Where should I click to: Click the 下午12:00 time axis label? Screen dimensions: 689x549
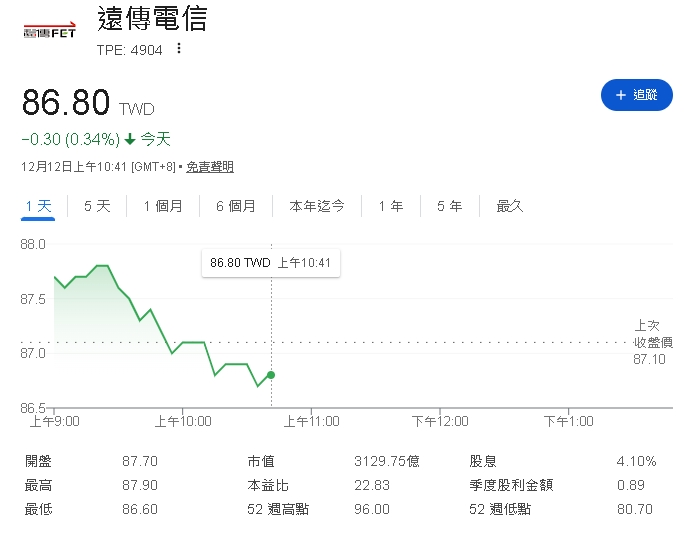440,422
